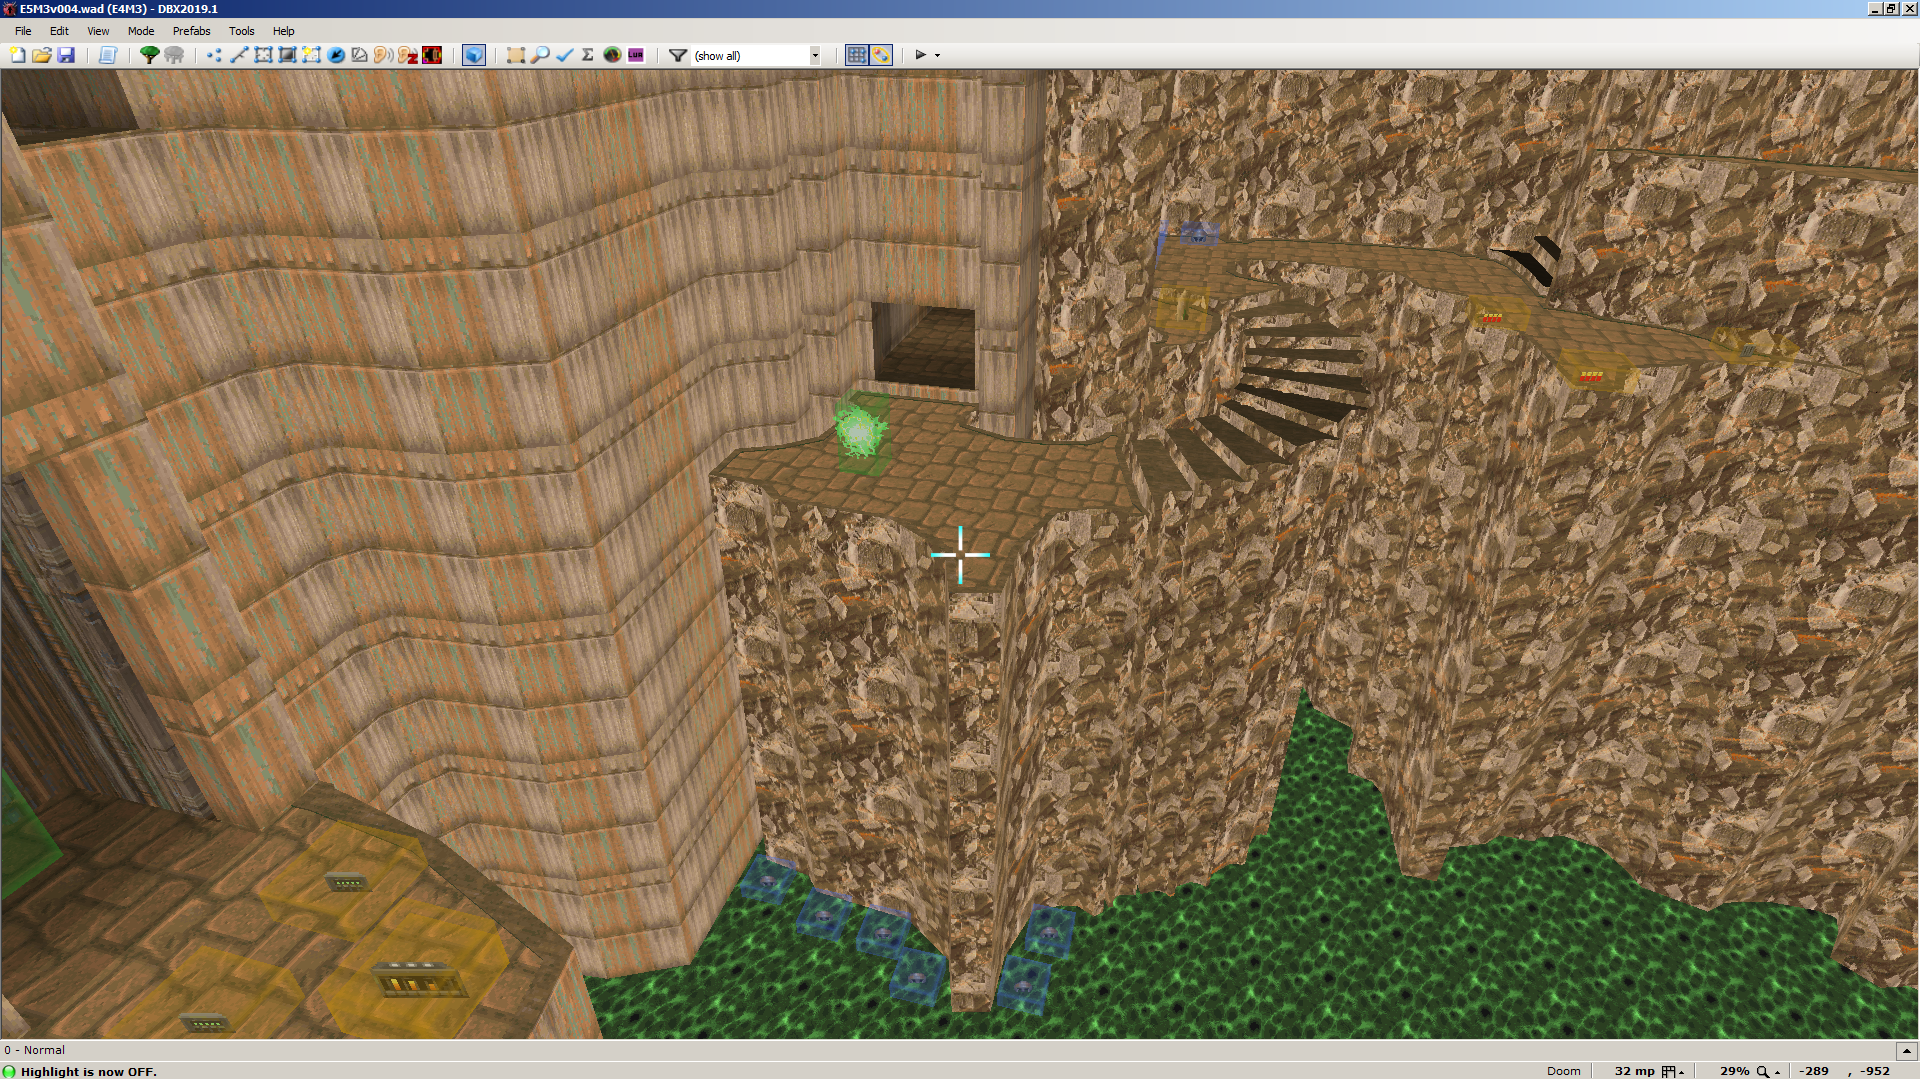Screen dimensions: 1920x1080
Task: Open grid size menu next to 32 mp
Action: [1672, 1071]
